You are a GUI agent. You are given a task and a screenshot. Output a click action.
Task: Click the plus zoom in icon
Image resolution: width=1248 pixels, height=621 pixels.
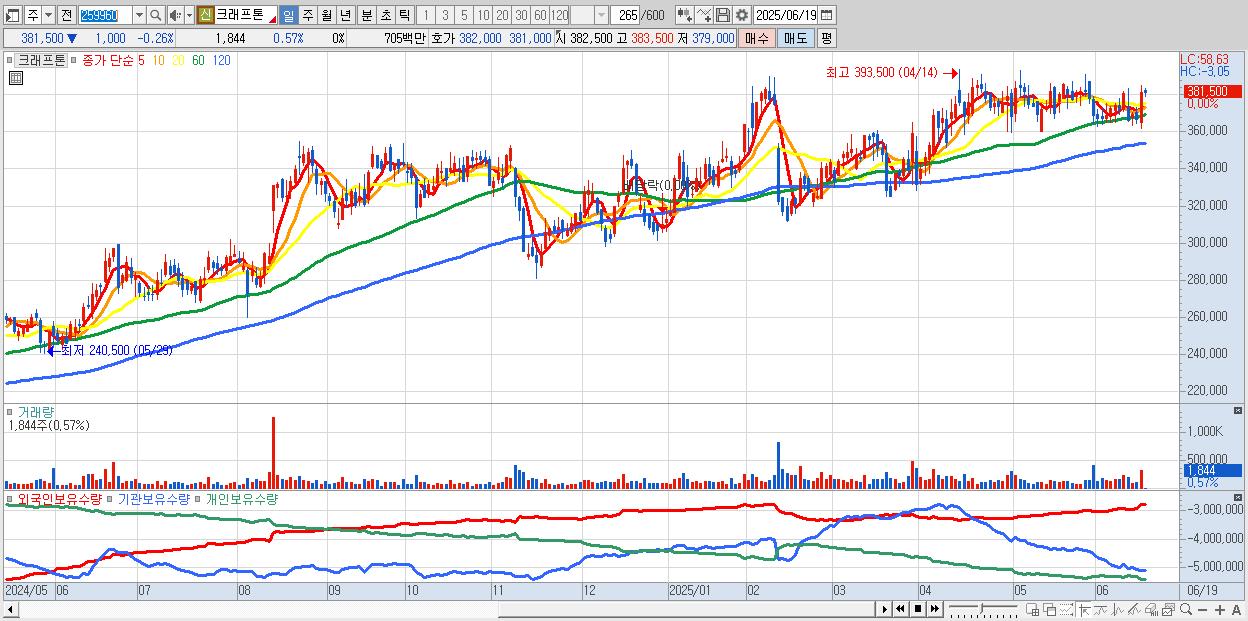(1220, 609)
